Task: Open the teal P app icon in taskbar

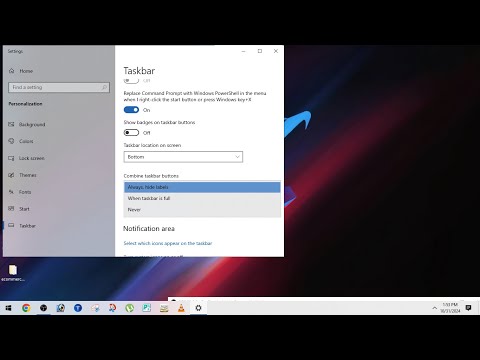Action: pos(147,308)
